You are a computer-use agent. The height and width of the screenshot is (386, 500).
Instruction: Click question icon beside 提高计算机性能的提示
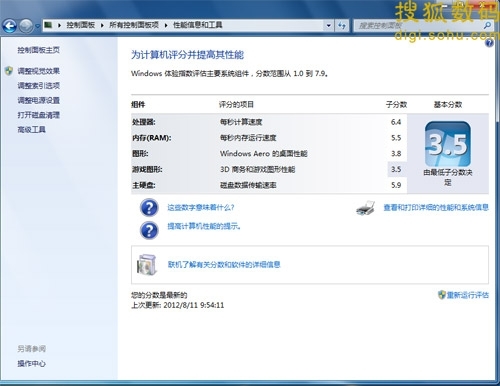(x=149, y=230)
